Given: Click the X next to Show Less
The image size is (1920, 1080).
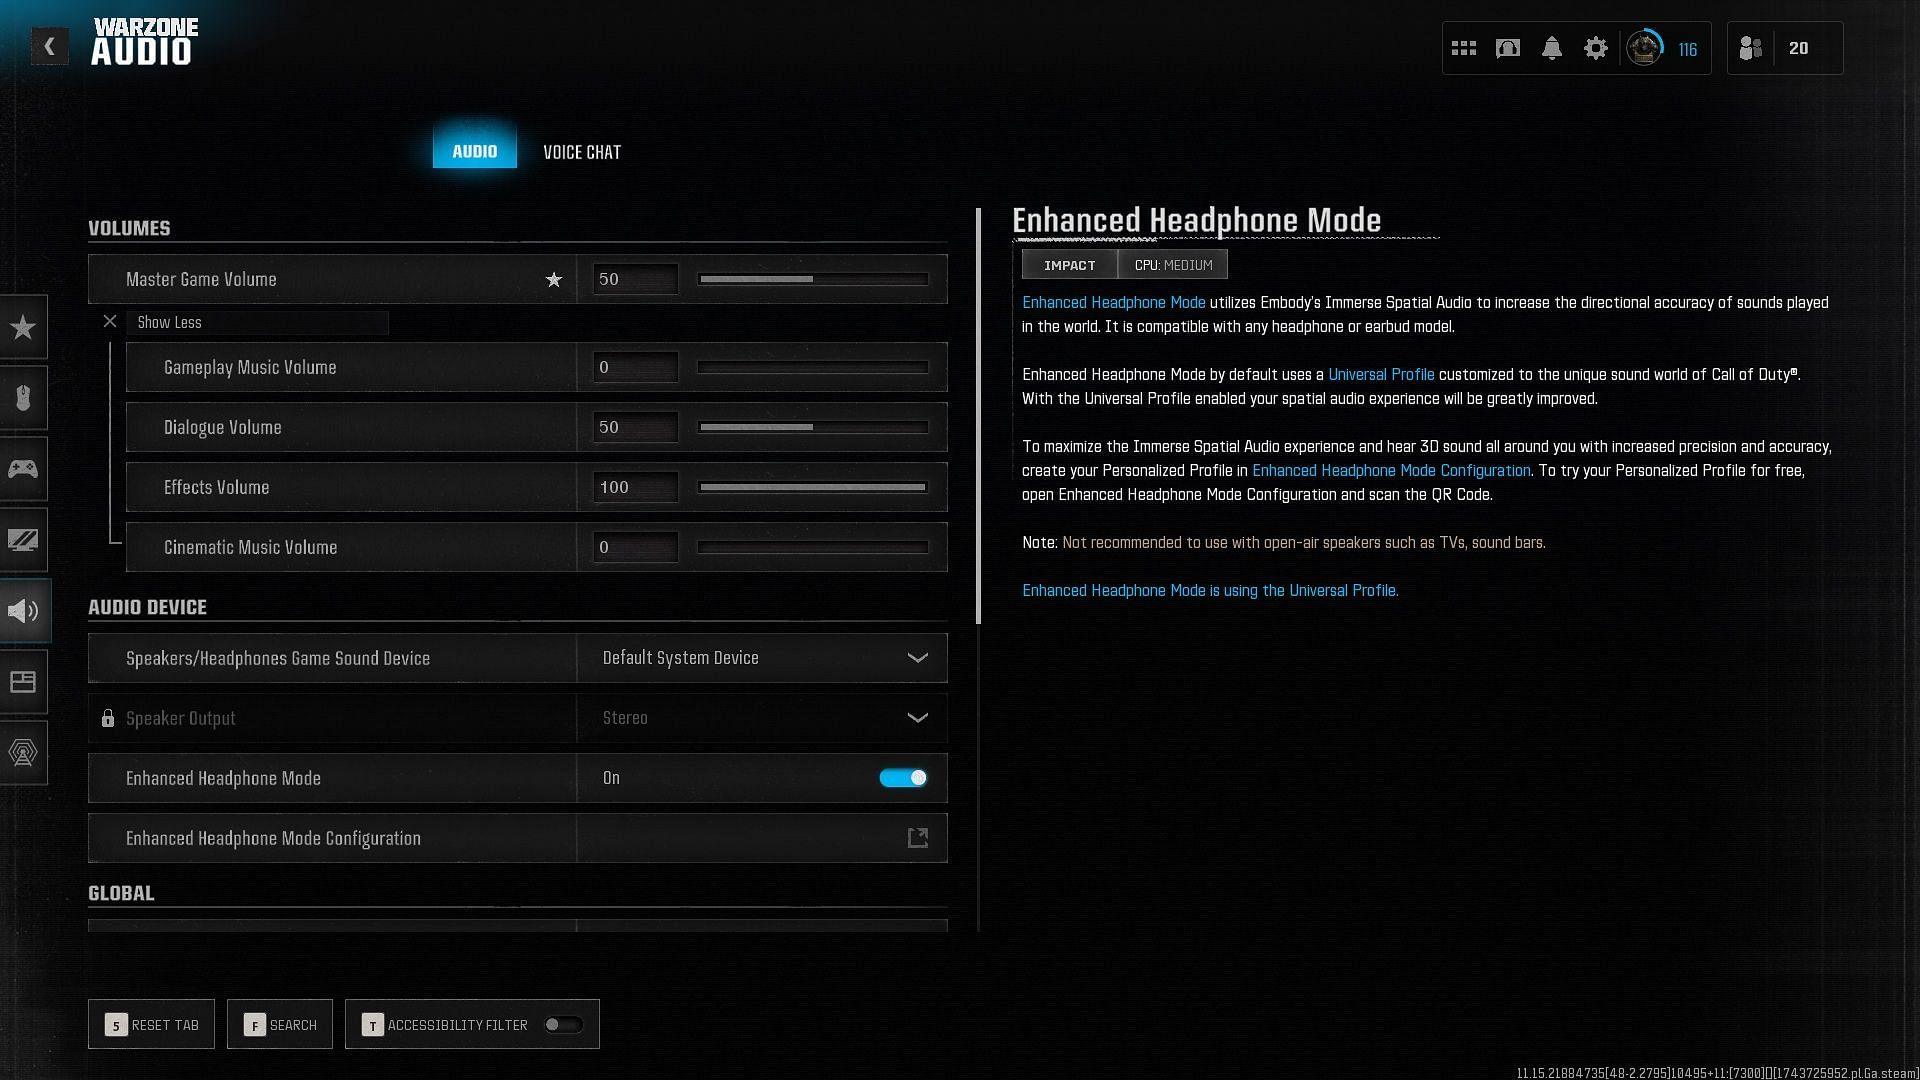Looking at the screenshot, I should 110,322.
